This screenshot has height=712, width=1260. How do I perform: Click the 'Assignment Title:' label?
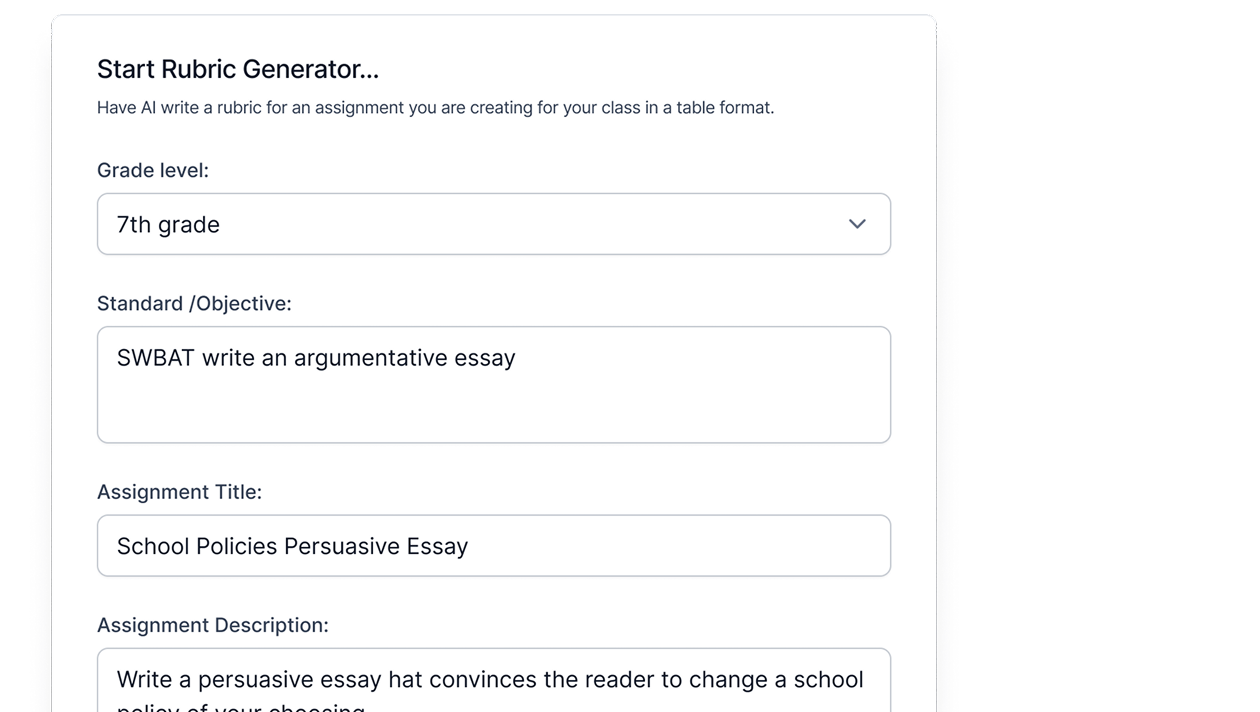[179, 492]
